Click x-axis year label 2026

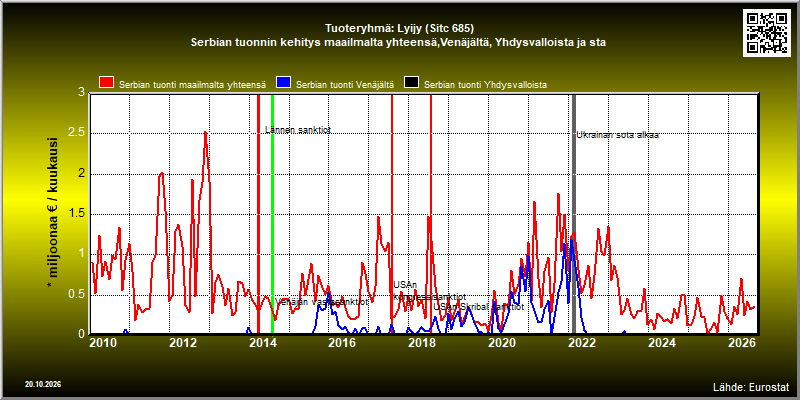click(741, 343)
